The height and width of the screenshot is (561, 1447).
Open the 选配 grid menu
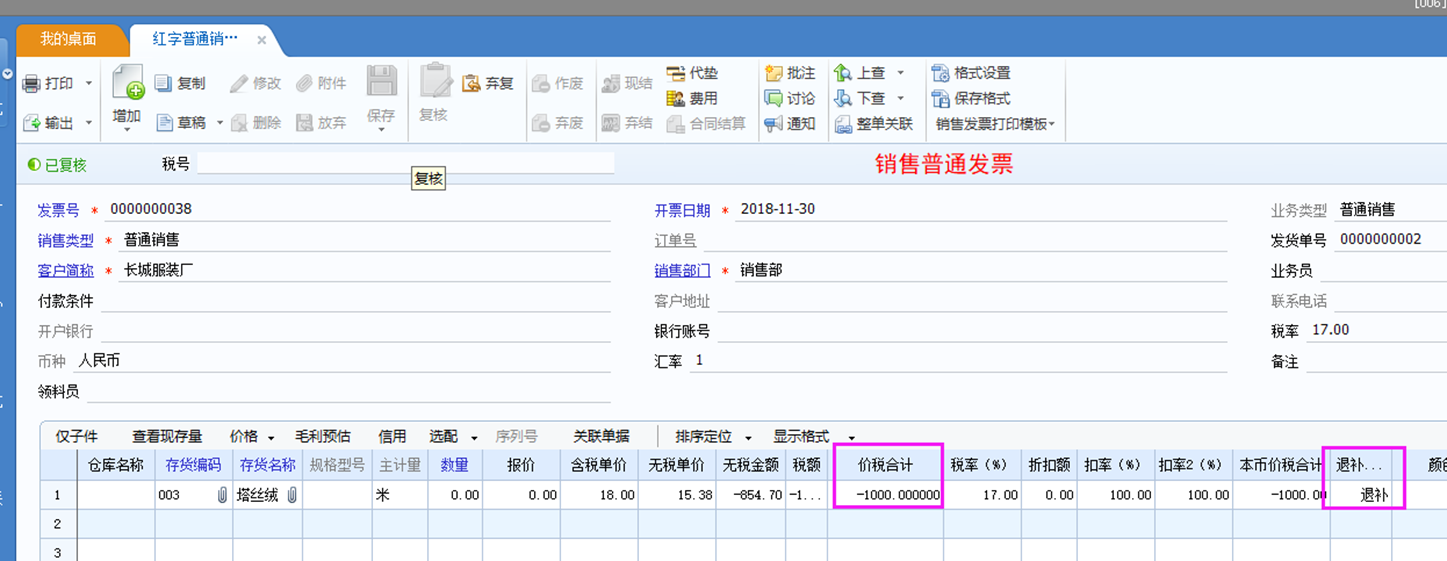pos(452,436)
